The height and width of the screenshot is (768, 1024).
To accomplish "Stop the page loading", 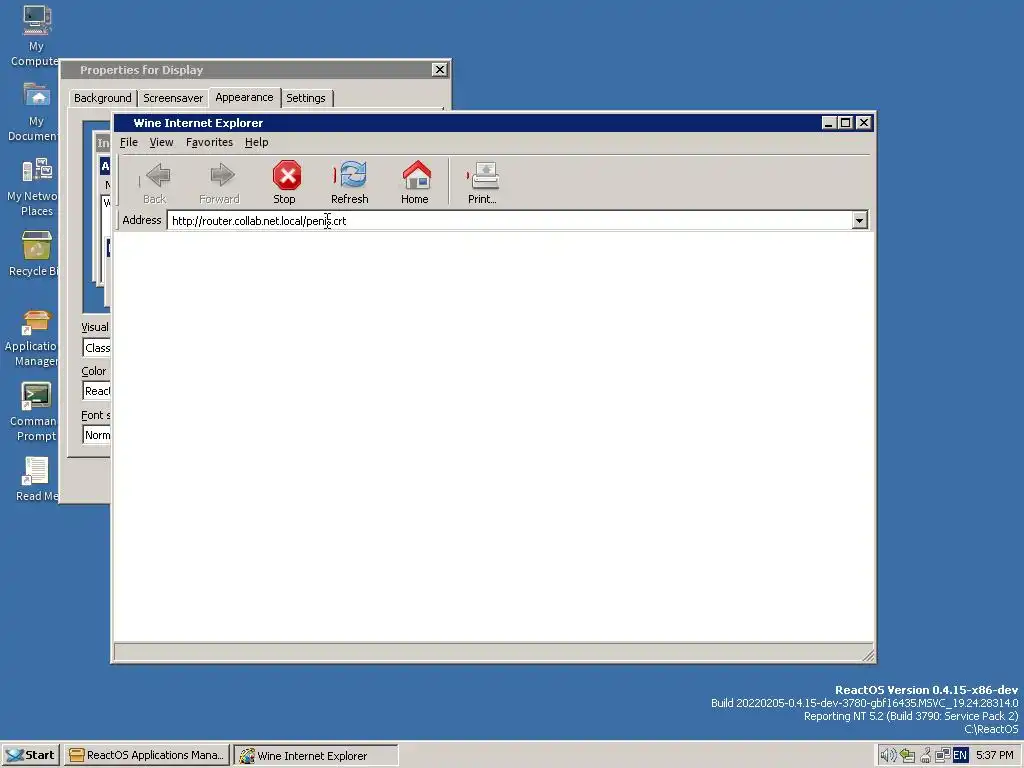I will [285, 182].
